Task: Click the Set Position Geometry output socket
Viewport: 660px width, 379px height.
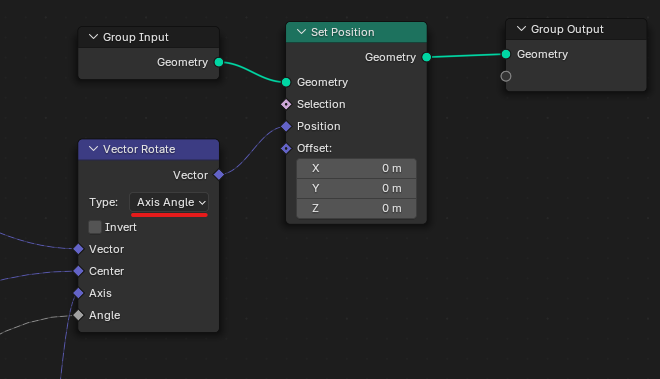Action: coord(427,57)
